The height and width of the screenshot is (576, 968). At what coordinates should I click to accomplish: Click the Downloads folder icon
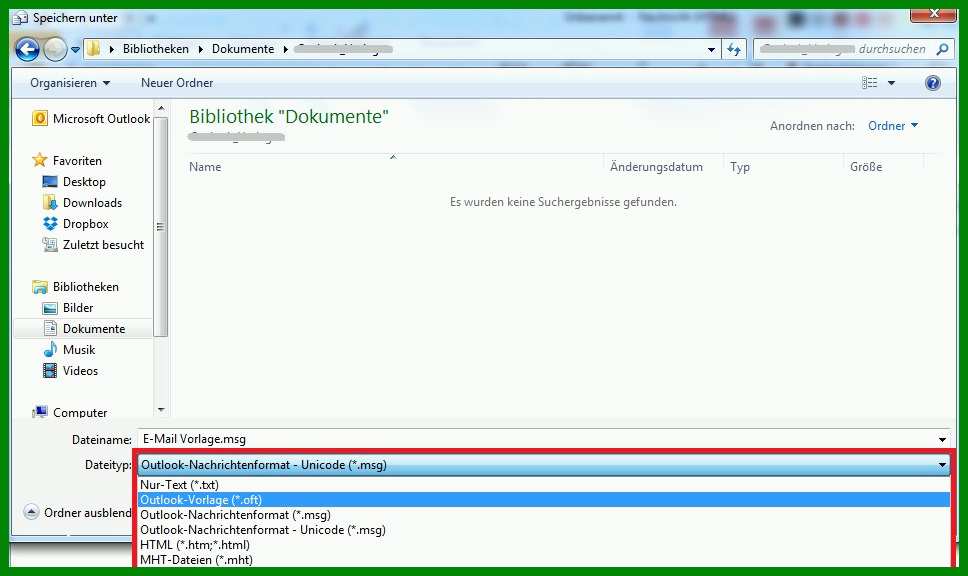click(x=50, y=202)
